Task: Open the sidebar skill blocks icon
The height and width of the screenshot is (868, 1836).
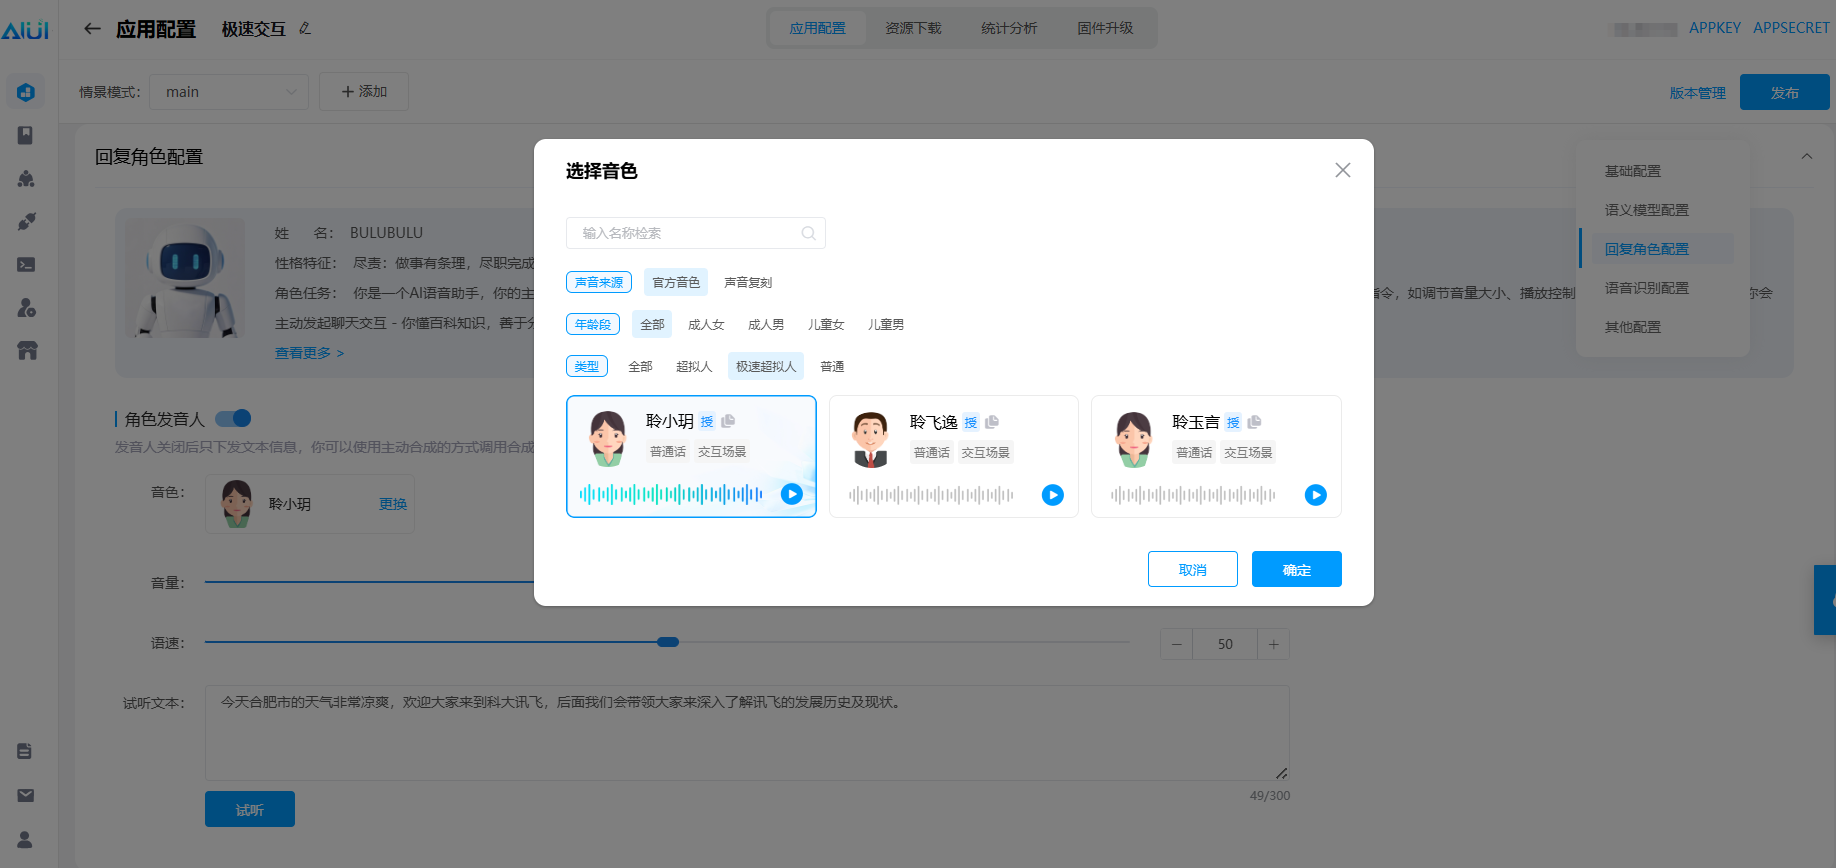Action: point(26,178)
